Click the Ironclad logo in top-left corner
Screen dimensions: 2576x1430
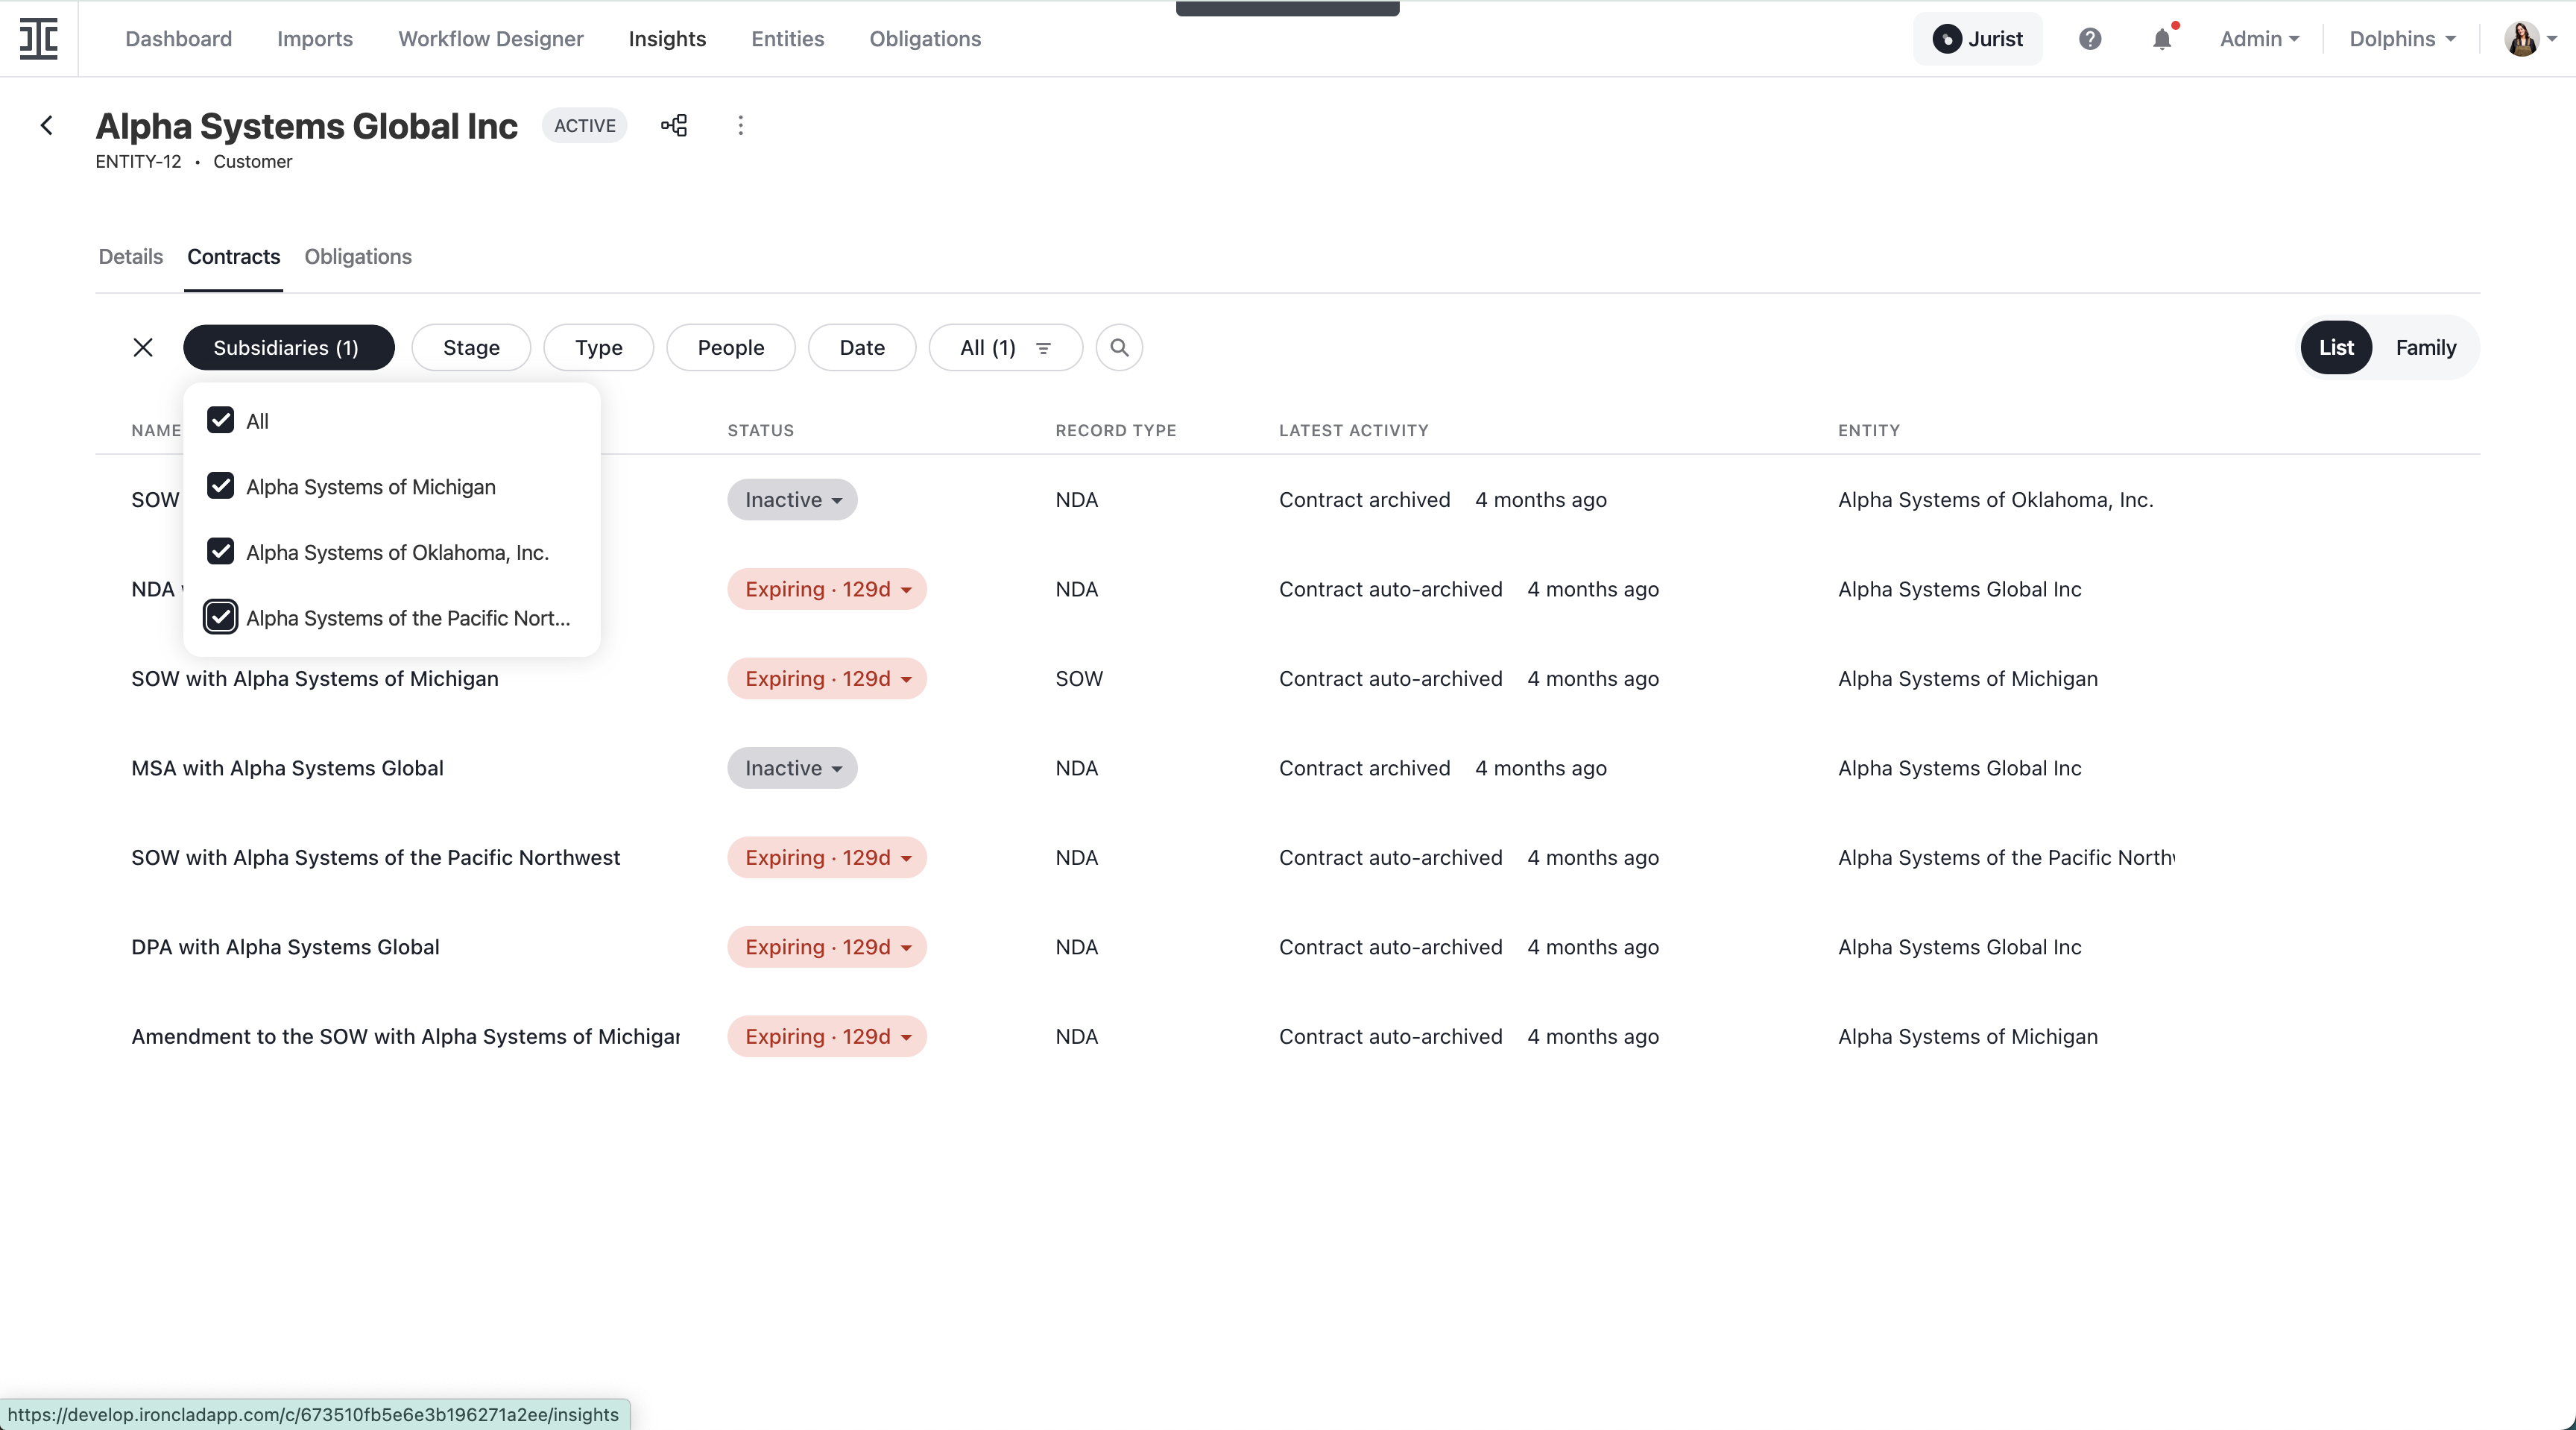[x=38, y=39]
